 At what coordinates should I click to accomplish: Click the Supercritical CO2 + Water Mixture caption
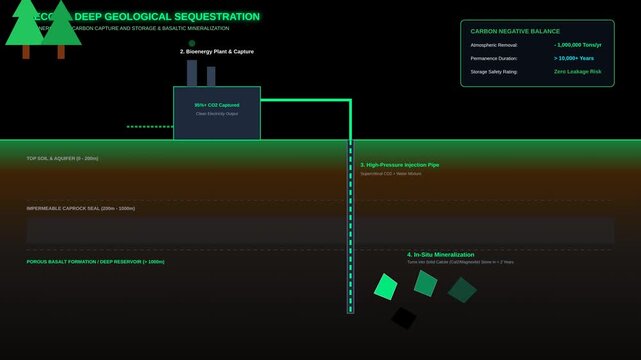(x=391, y=174)
